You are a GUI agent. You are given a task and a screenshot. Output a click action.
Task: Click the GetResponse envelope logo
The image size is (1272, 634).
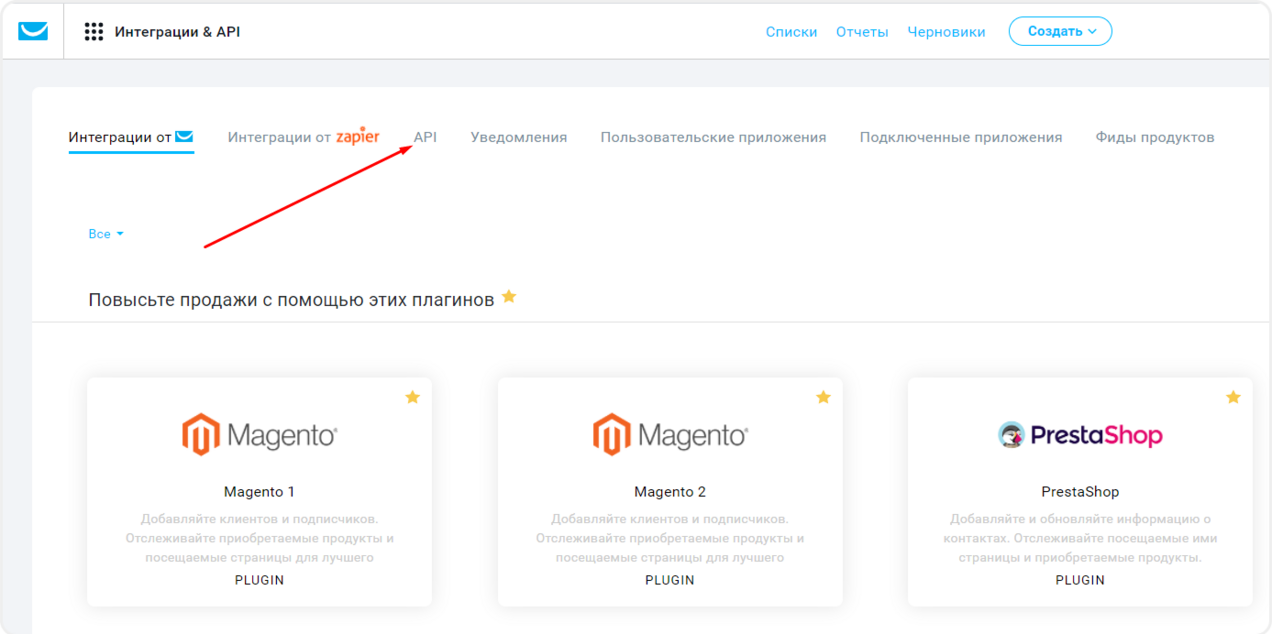pyautogui.click(x=33, y=31)
